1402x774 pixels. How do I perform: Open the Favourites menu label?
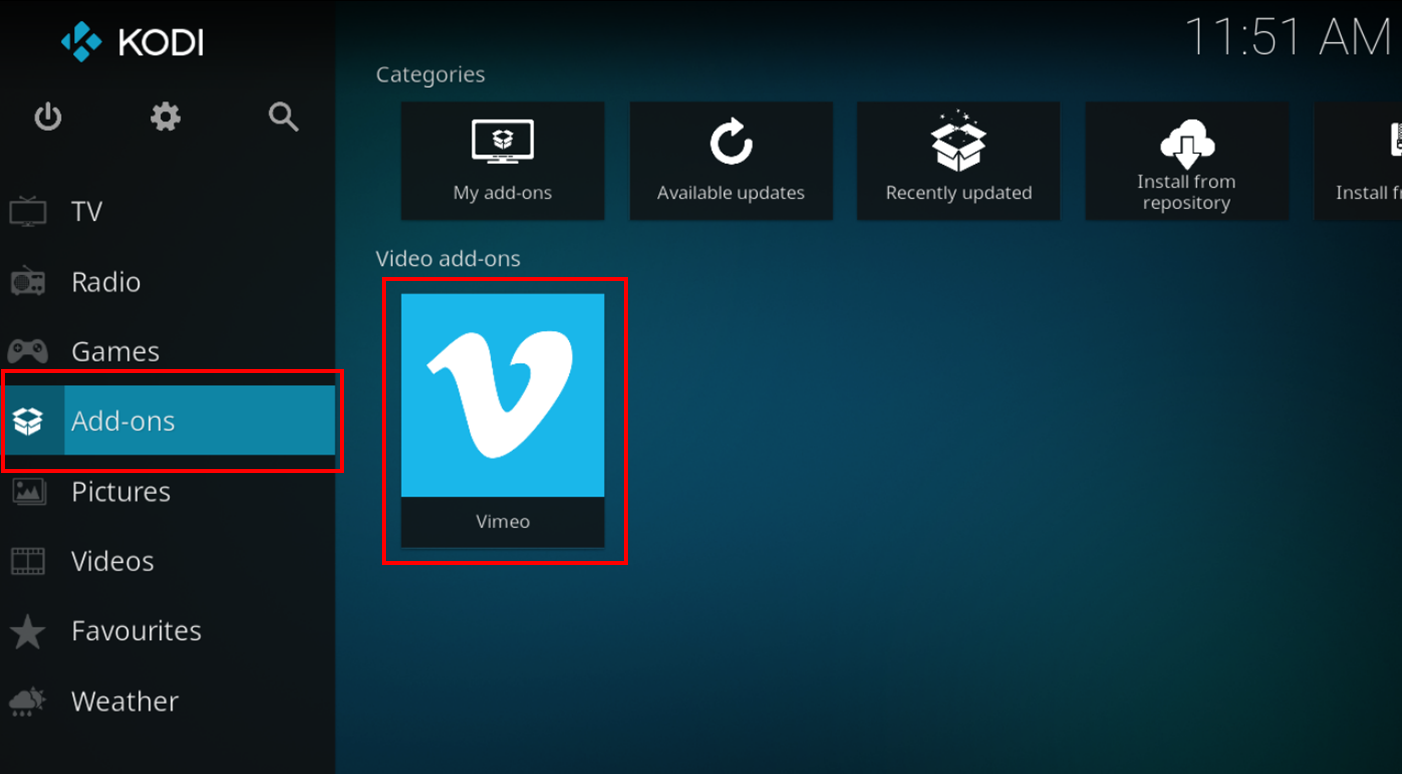click(136, 631)
